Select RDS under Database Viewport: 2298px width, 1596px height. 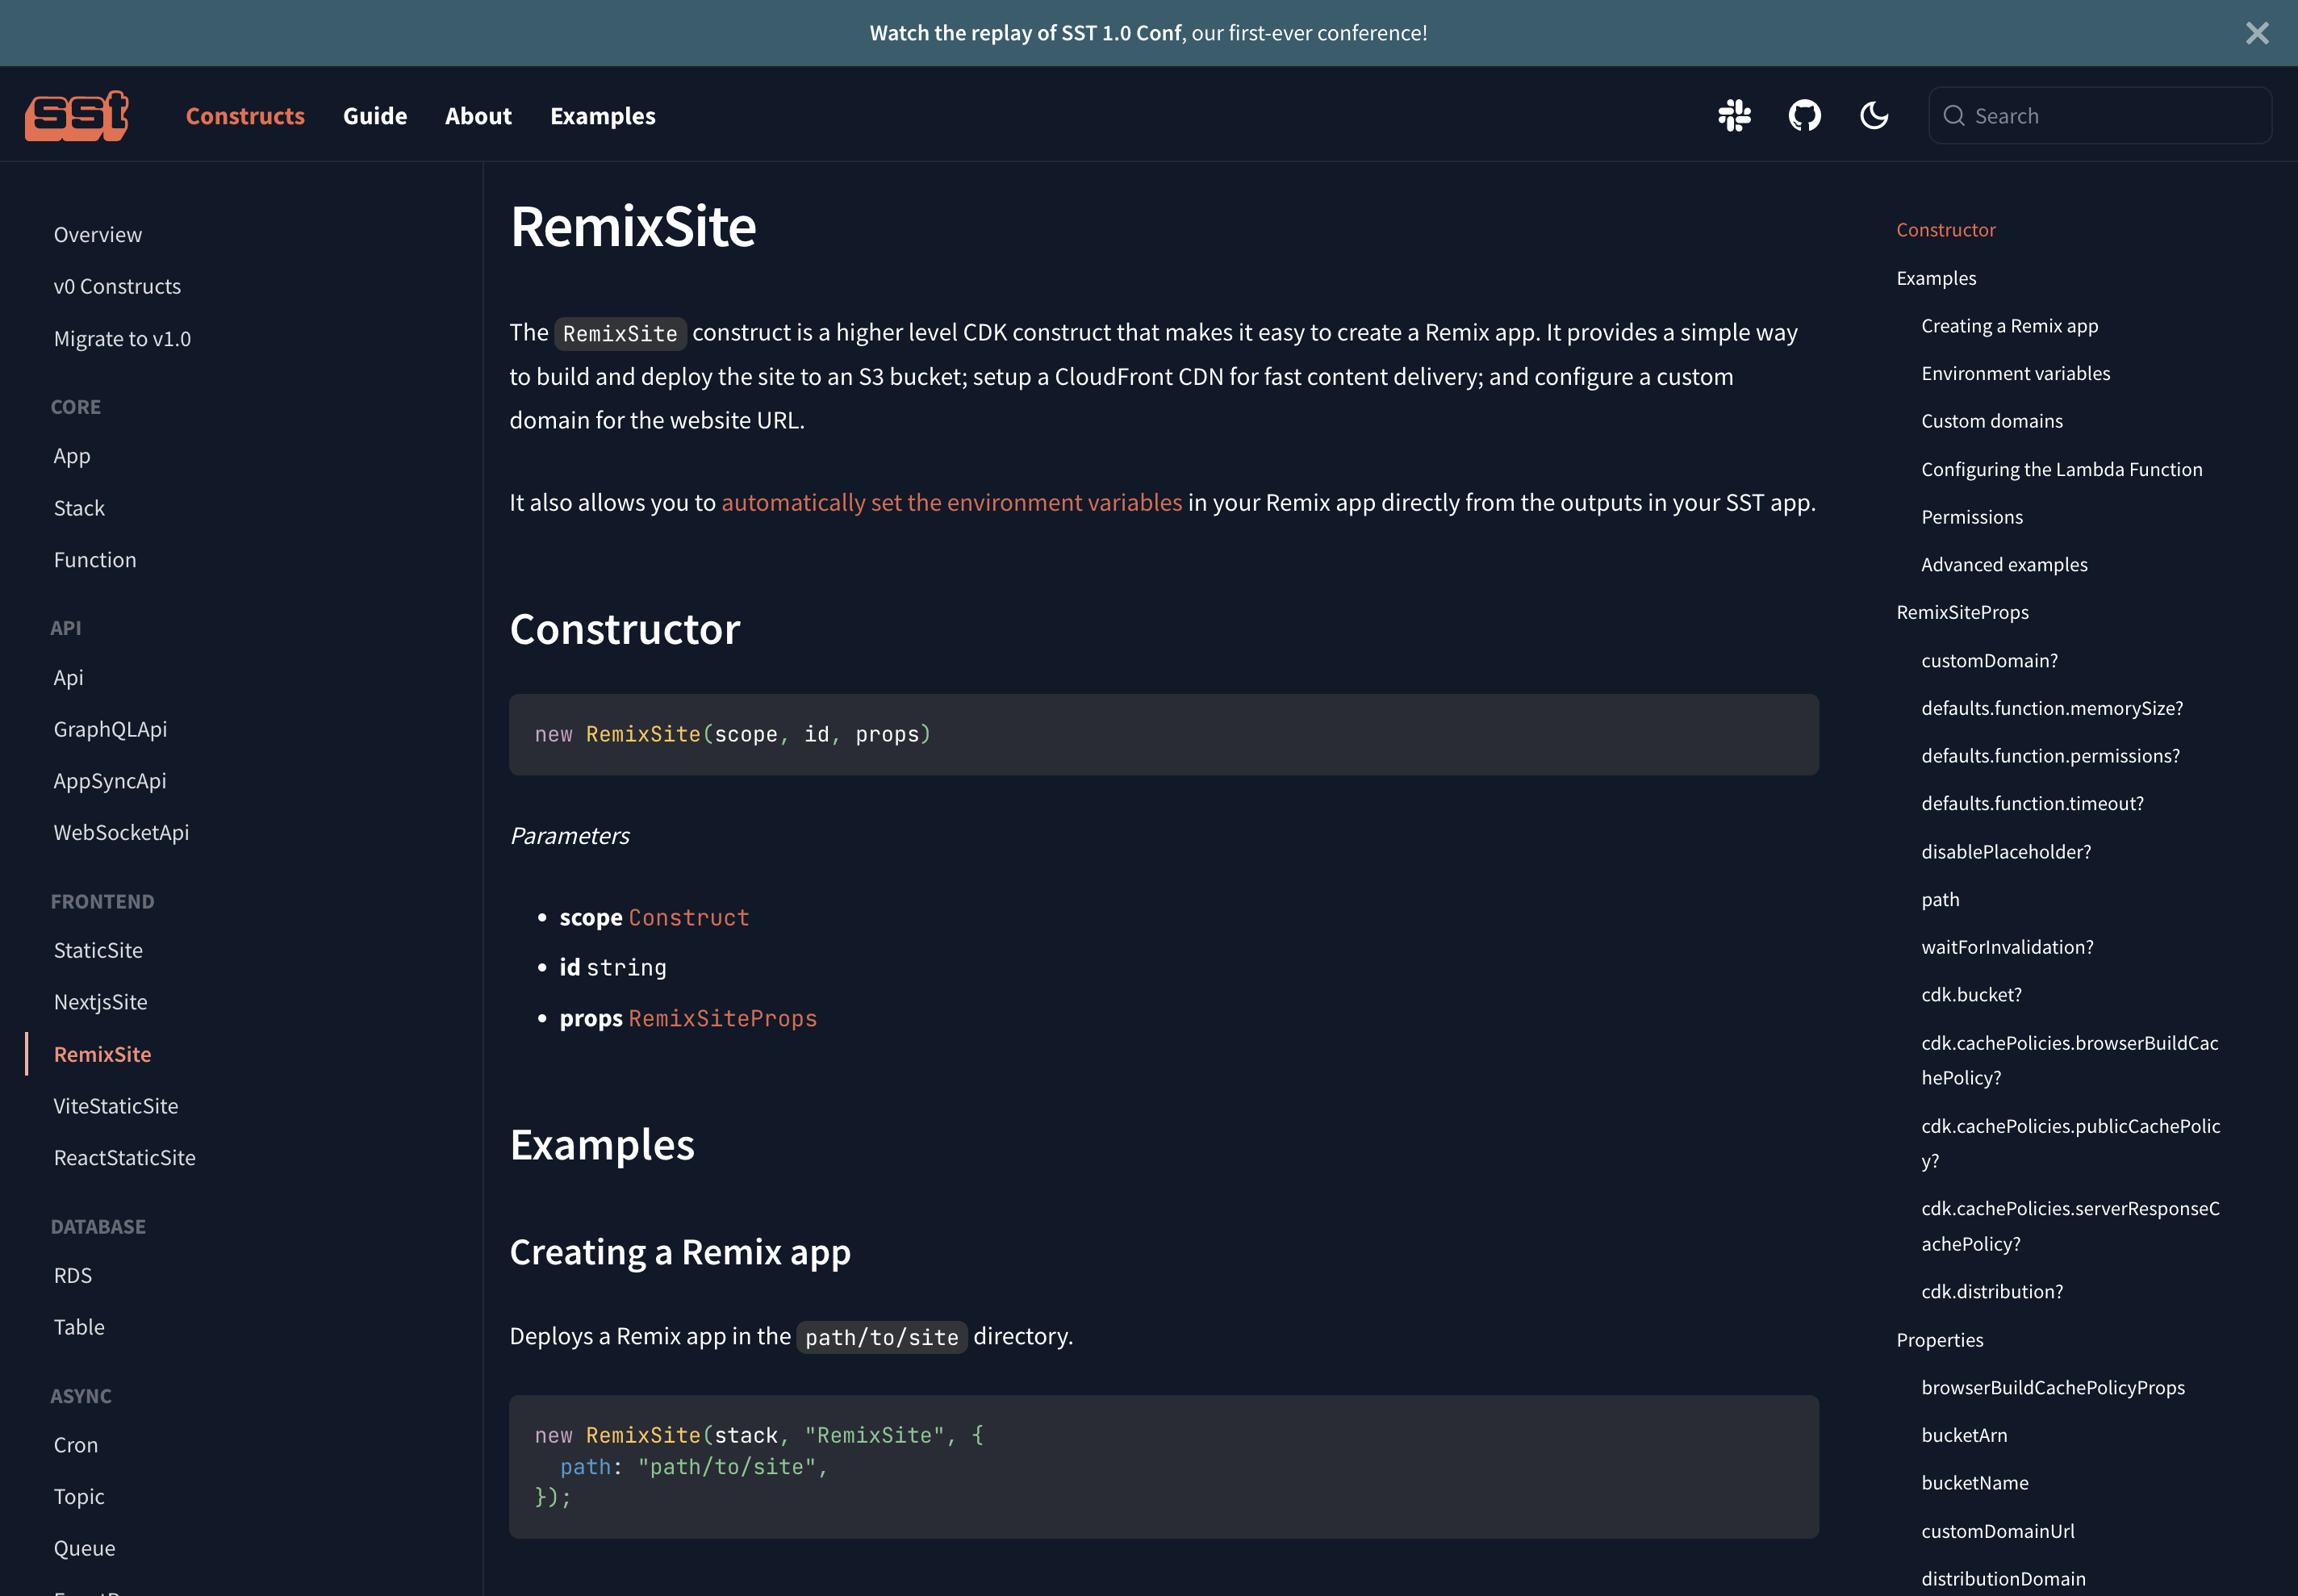click(73, 1275)
